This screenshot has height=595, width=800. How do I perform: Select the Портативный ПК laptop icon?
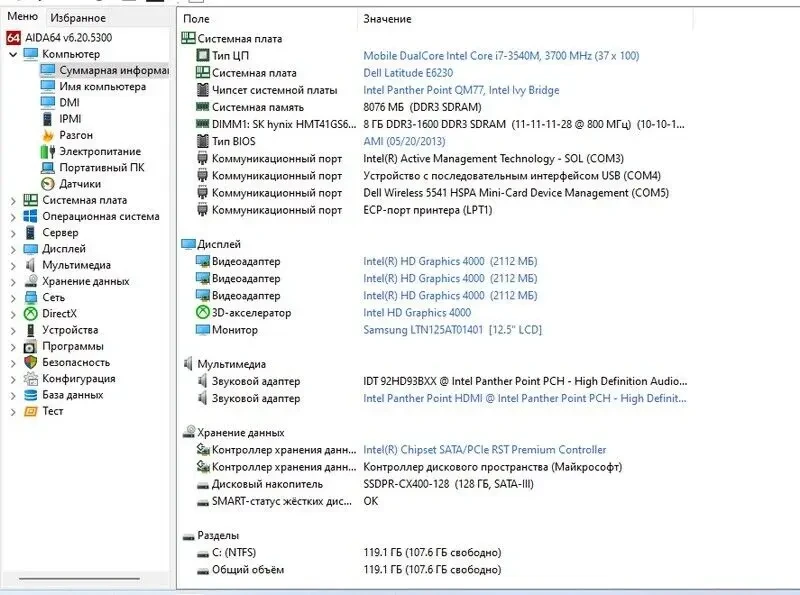[x=49, y=169]
